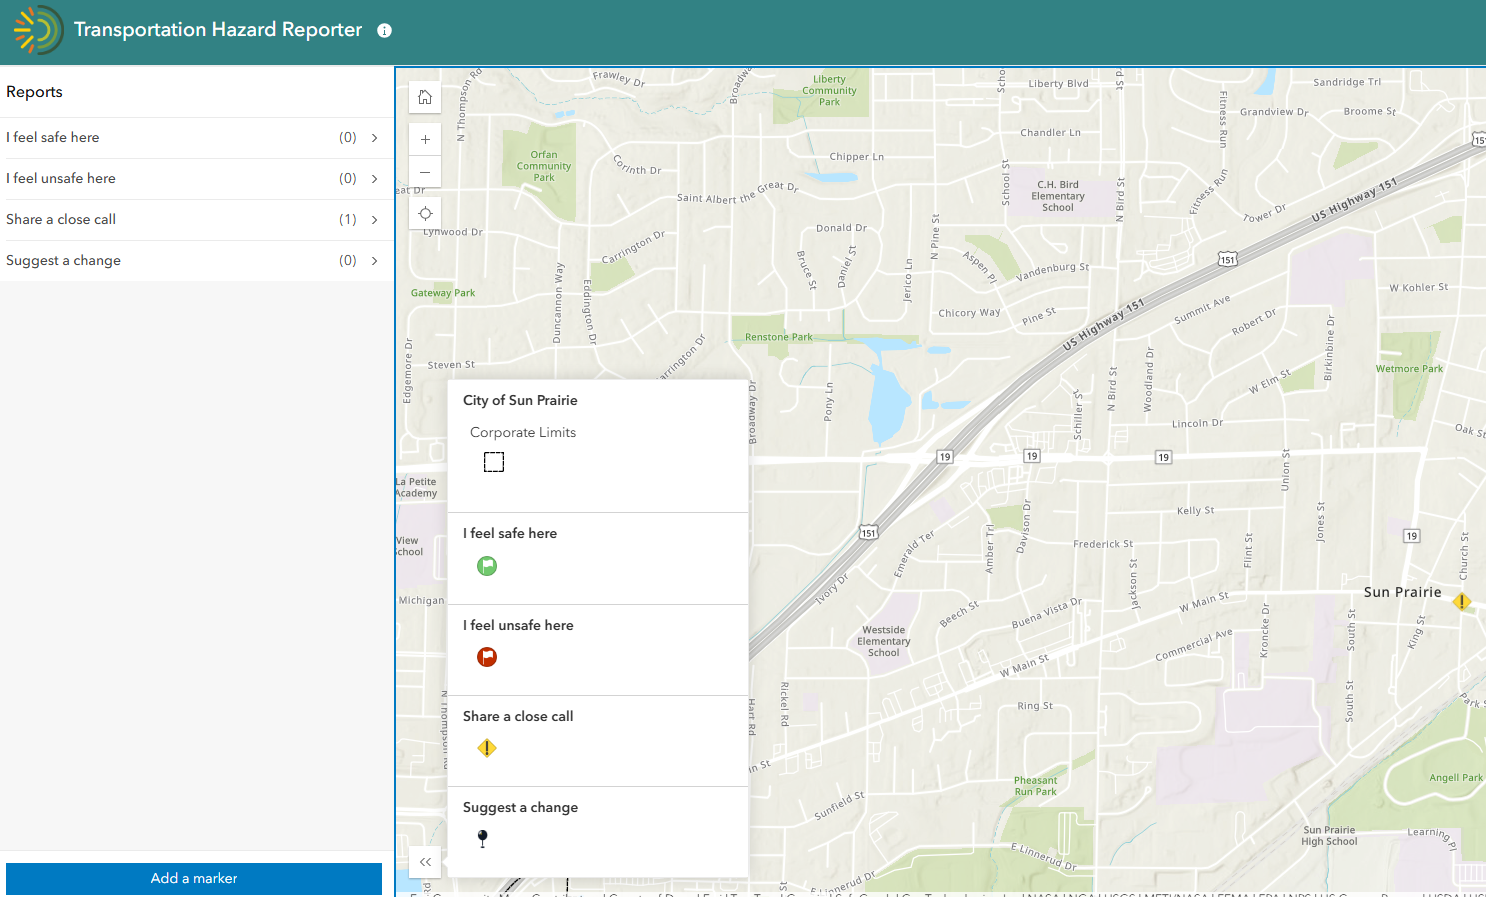The width and height of the screenshot is (1486, 897).
Task: Click the 'I feel unsafe here' legend heading
Action: click(x=518, y=626)
